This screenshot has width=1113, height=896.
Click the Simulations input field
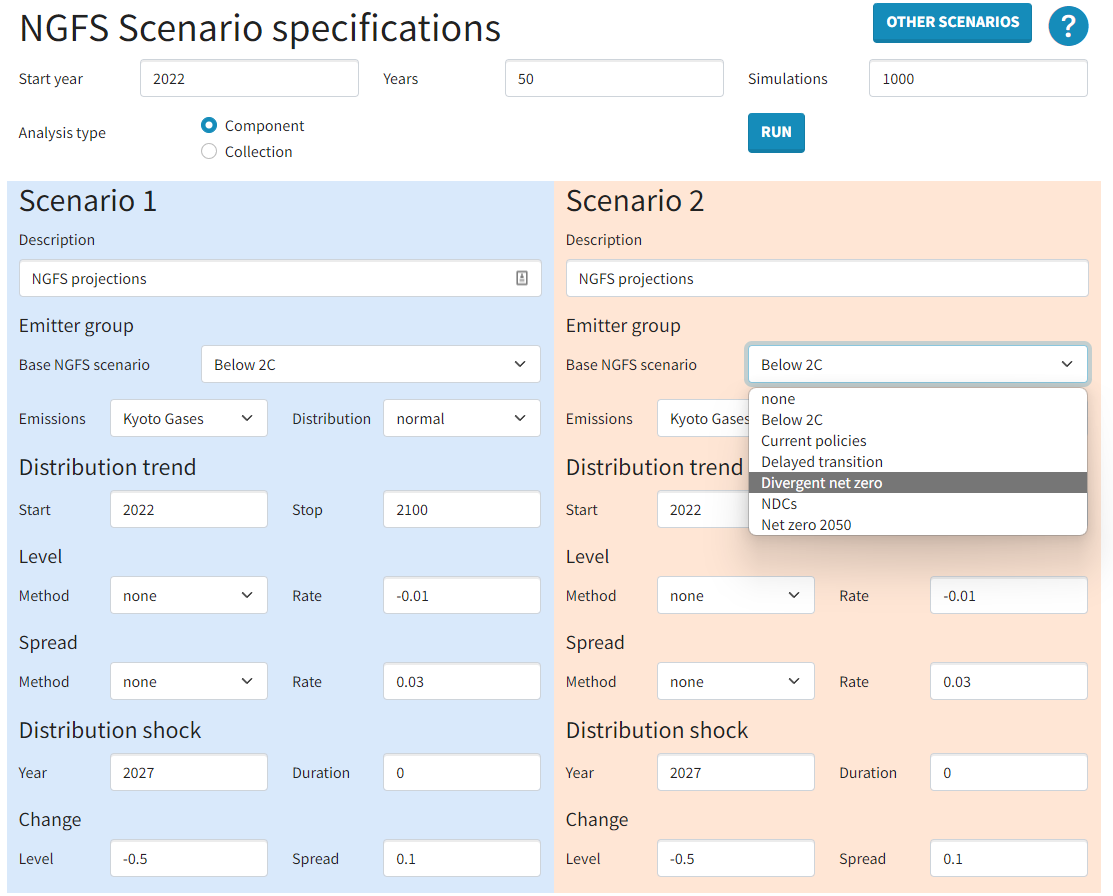coord(977,78)
